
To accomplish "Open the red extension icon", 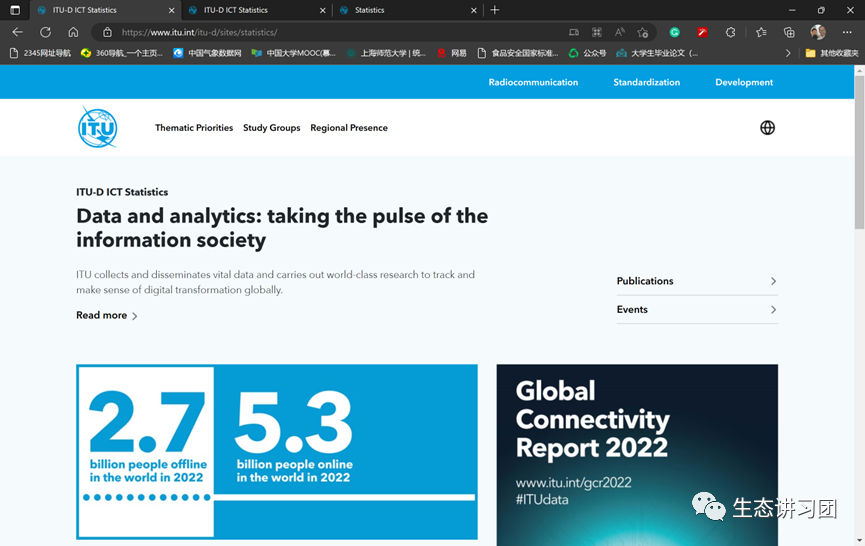I will 702,33.
